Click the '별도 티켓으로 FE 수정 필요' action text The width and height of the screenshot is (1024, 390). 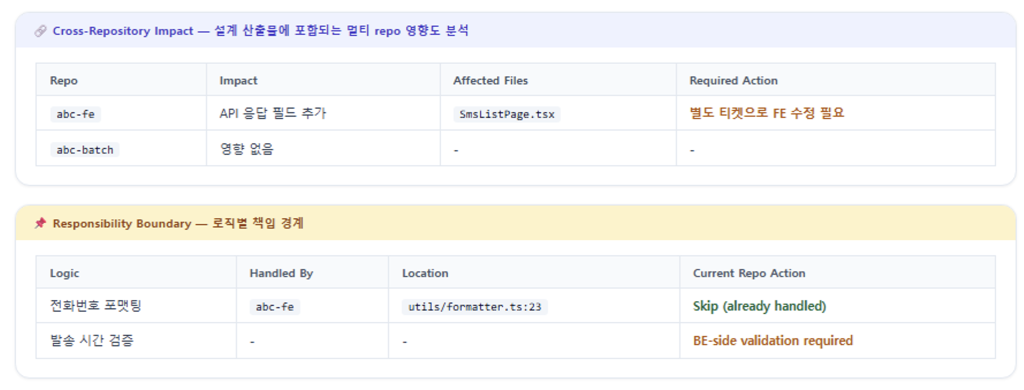click(x=767, y=113)
